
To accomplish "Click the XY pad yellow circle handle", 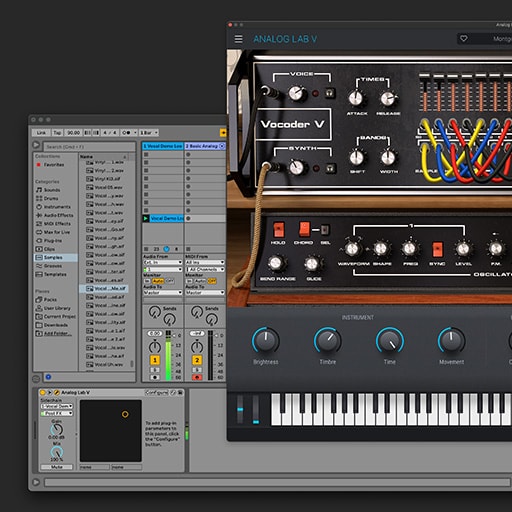I will point(125,414).
